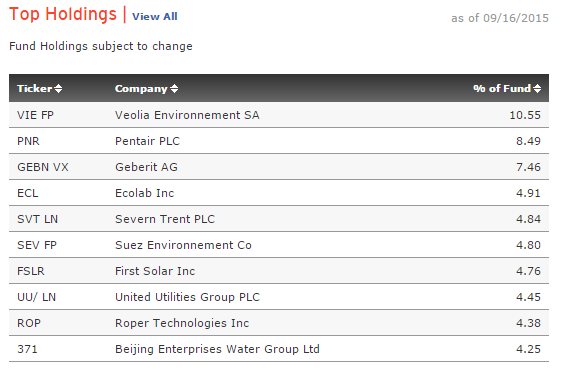Click the 10.55 percent value cell
The image size is (562, 374).
click(x=525, y=115)
